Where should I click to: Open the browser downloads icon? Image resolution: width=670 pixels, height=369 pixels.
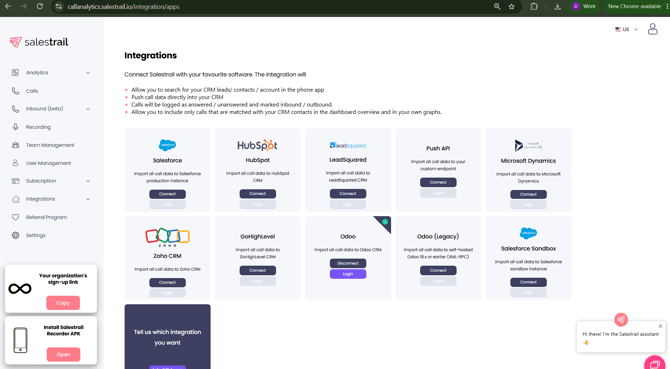coord(557,6)
